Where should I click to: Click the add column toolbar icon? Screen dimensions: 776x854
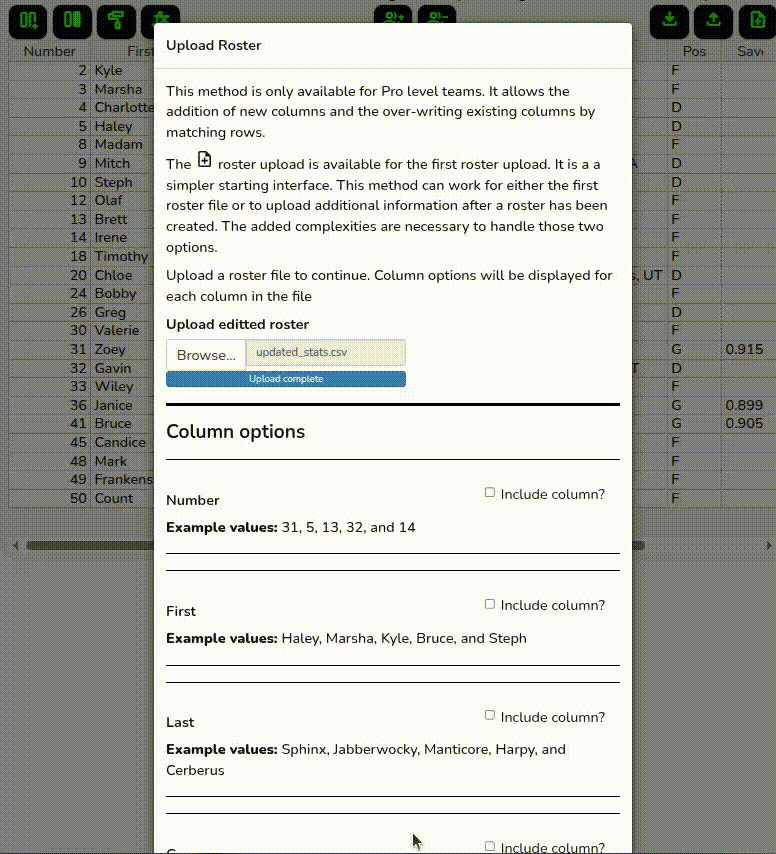click(29, 20)
